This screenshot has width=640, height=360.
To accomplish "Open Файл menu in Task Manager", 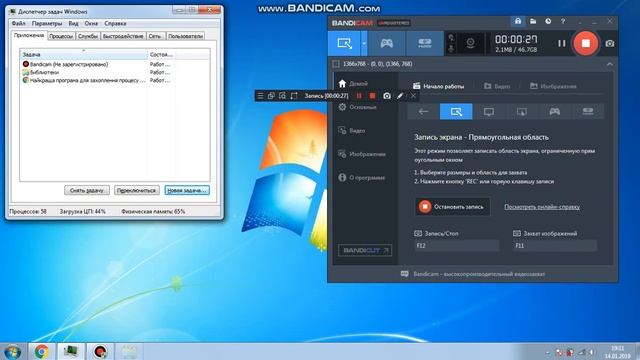I will click(18, 24).
